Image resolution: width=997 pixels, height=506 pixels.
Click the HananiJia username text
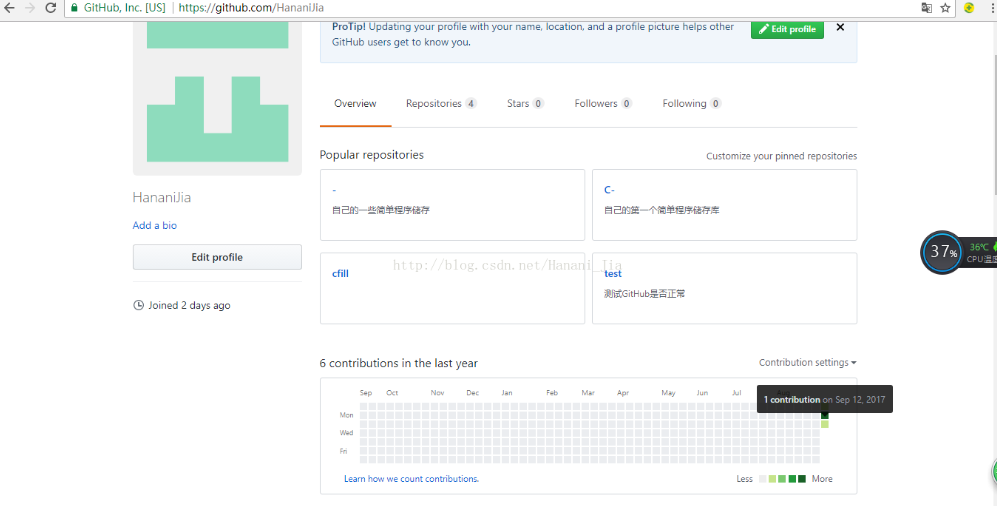pyautogui.click(x=162, y=197)
